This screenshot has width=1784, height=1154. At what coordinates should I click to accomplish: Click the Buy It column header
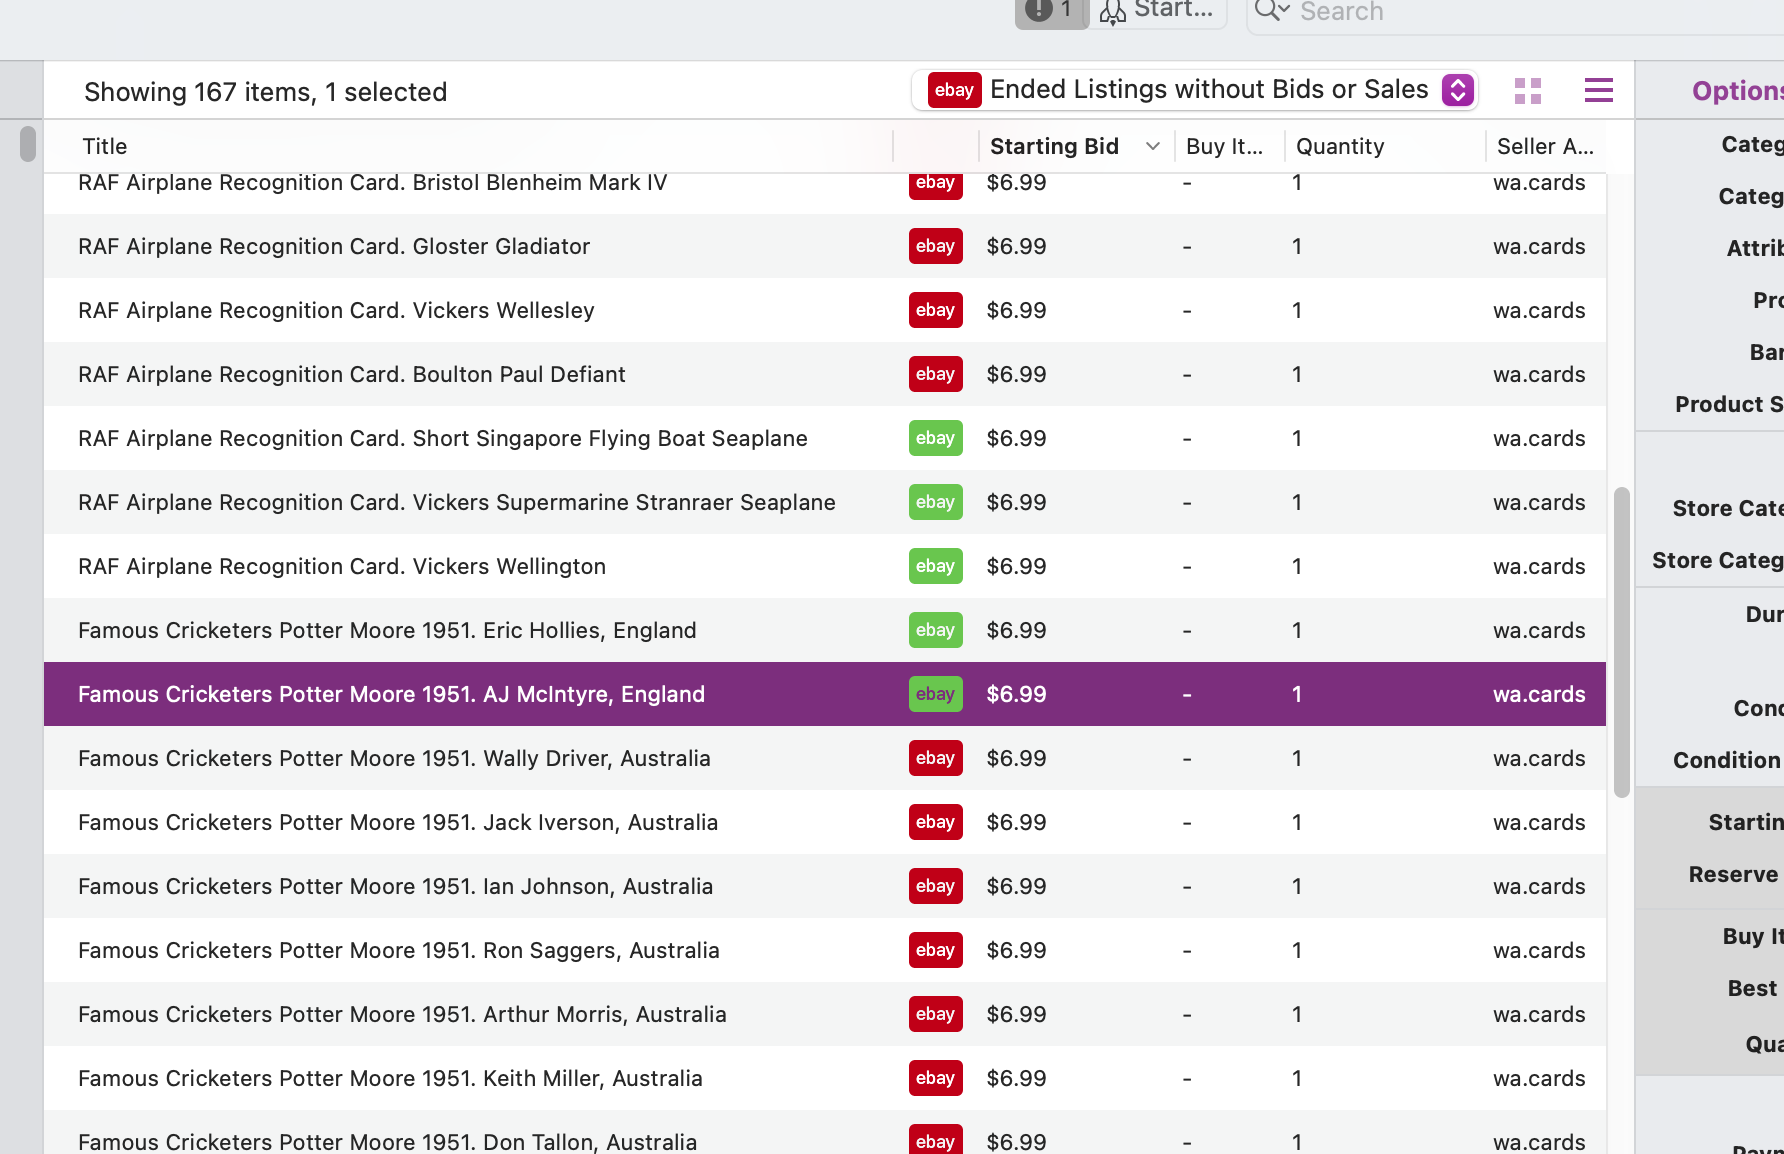pos(1224,146)
